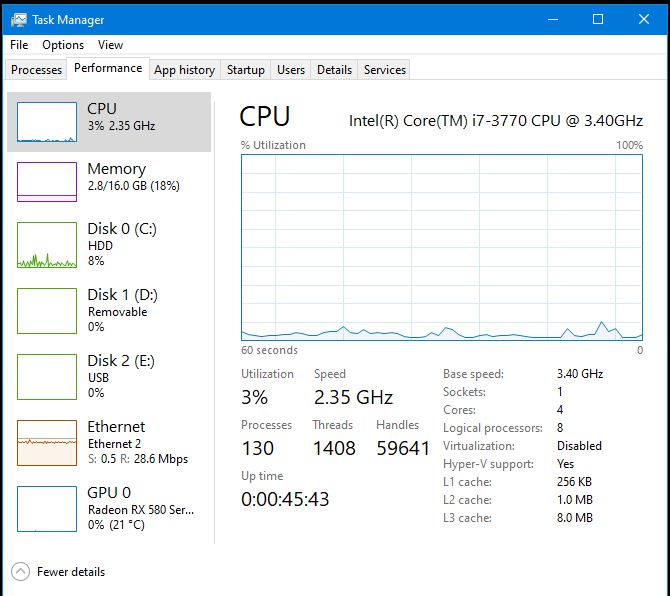Collapse view with Fewer details arrow
Image resolution: width=670 pixels, height=596 pixels.
pos(21,572)
